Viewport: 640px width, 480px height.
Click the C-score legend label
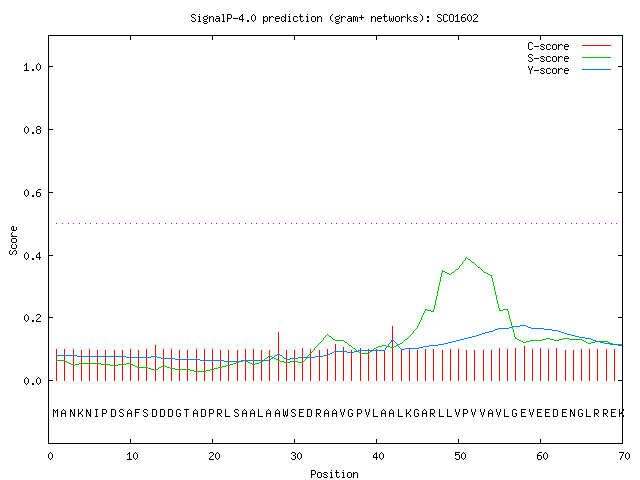[x=548, y=46]
